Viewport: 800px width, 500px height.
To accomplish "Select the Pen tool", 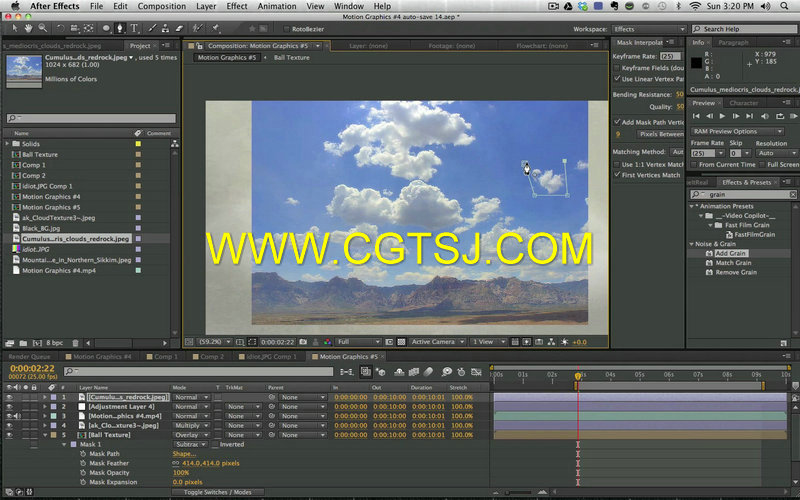I will (120, 29).
